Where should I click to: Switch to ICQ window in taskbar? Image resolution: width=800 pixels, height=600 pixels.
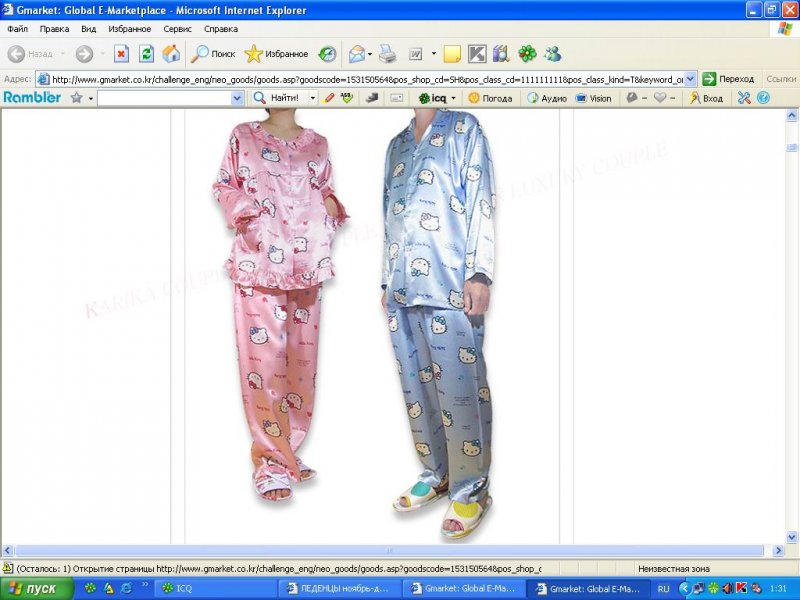[215, 588]
